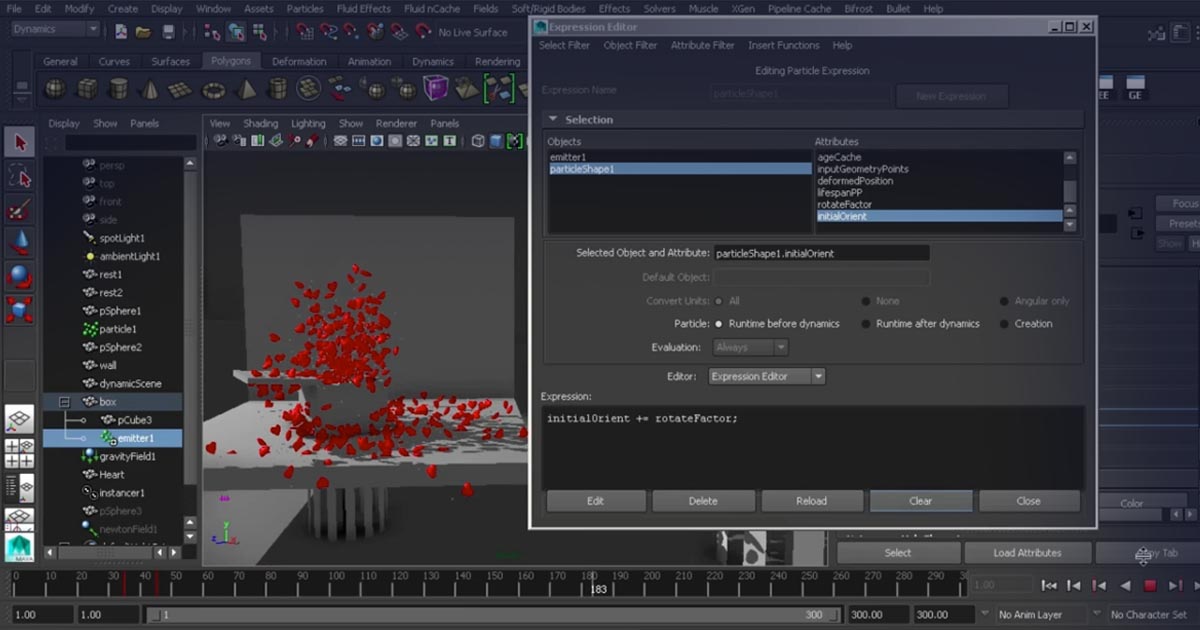Viewport: 1200px width, 630px height.
Task: Select the Lasso selection tool
Action: tap(22, 176)
